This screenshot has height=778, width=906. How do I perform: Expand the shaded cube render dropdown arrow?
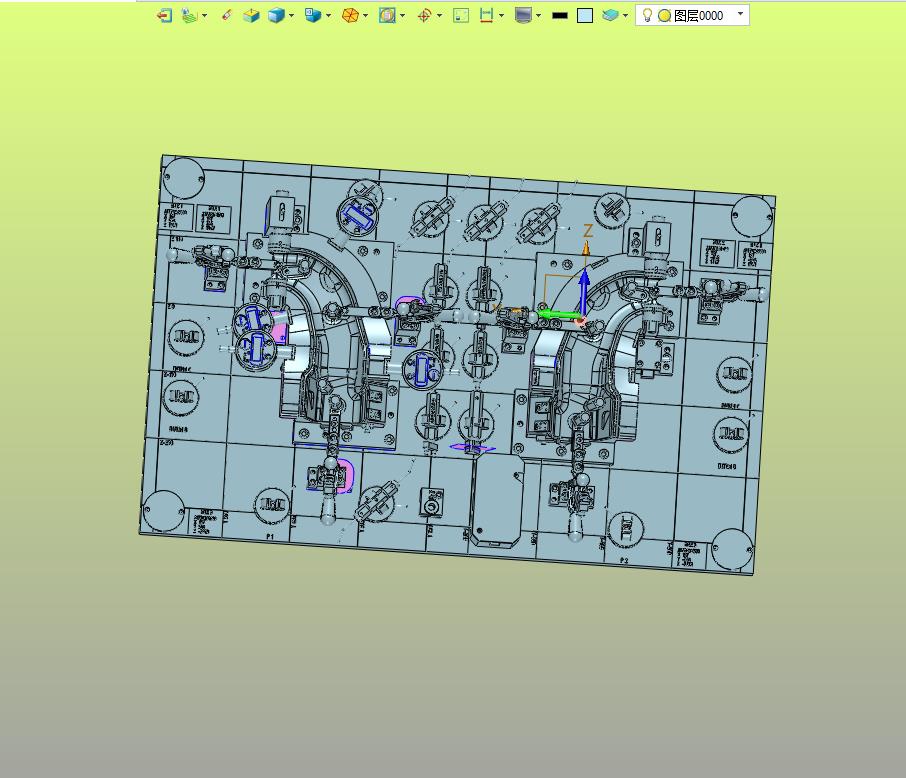tap(291, 16)
